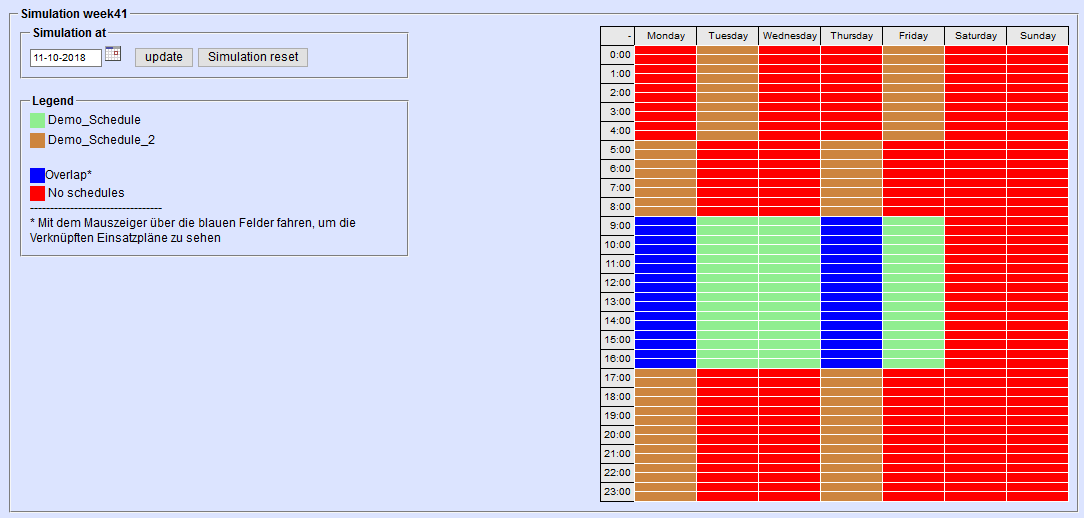Click the 9:00 row time label
Viewport: 1084px width, 518px height.
pos(619,226)
